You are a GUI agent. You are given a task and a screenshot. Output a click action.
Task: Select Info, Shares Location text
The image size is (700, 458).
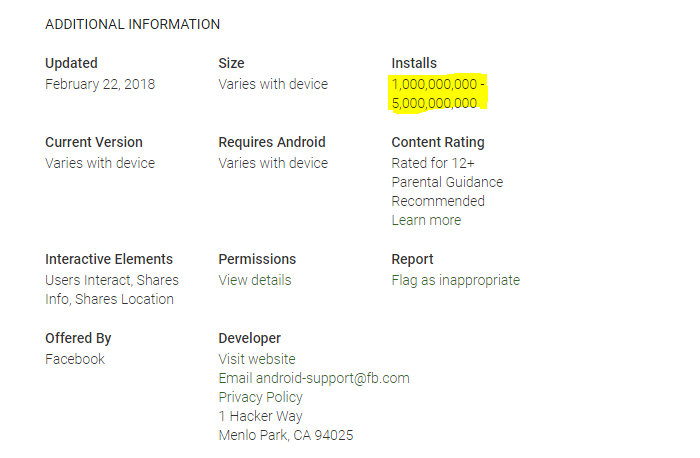click(x=109, y=299)
